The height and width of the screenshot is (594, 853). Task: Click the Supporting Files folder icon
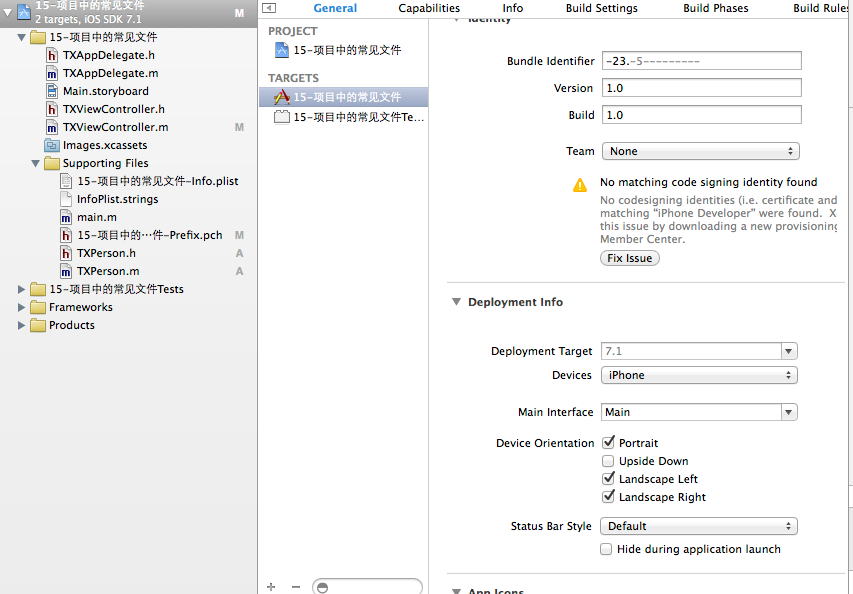[x=52, y=163]
